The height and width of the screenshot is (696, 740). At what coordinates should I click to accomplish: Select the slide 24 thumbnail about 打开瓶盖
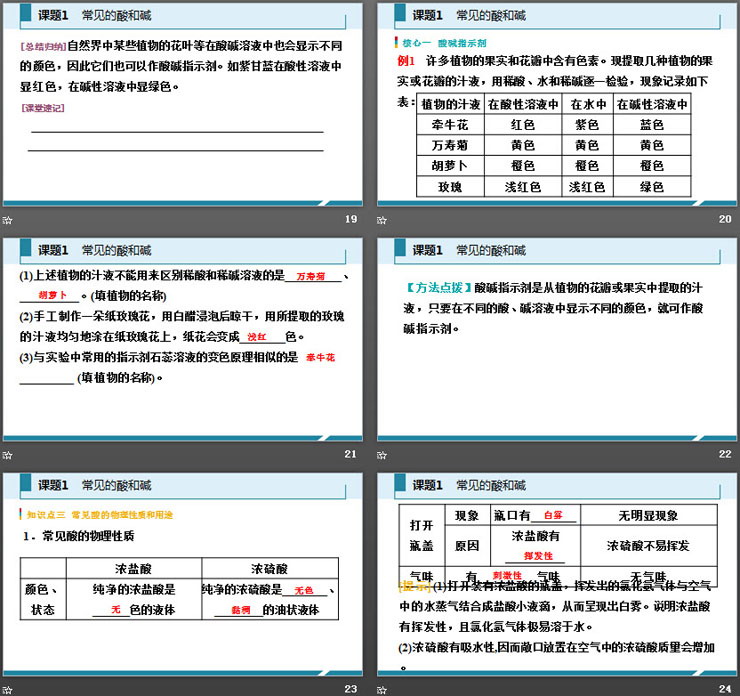click(557, 575)
